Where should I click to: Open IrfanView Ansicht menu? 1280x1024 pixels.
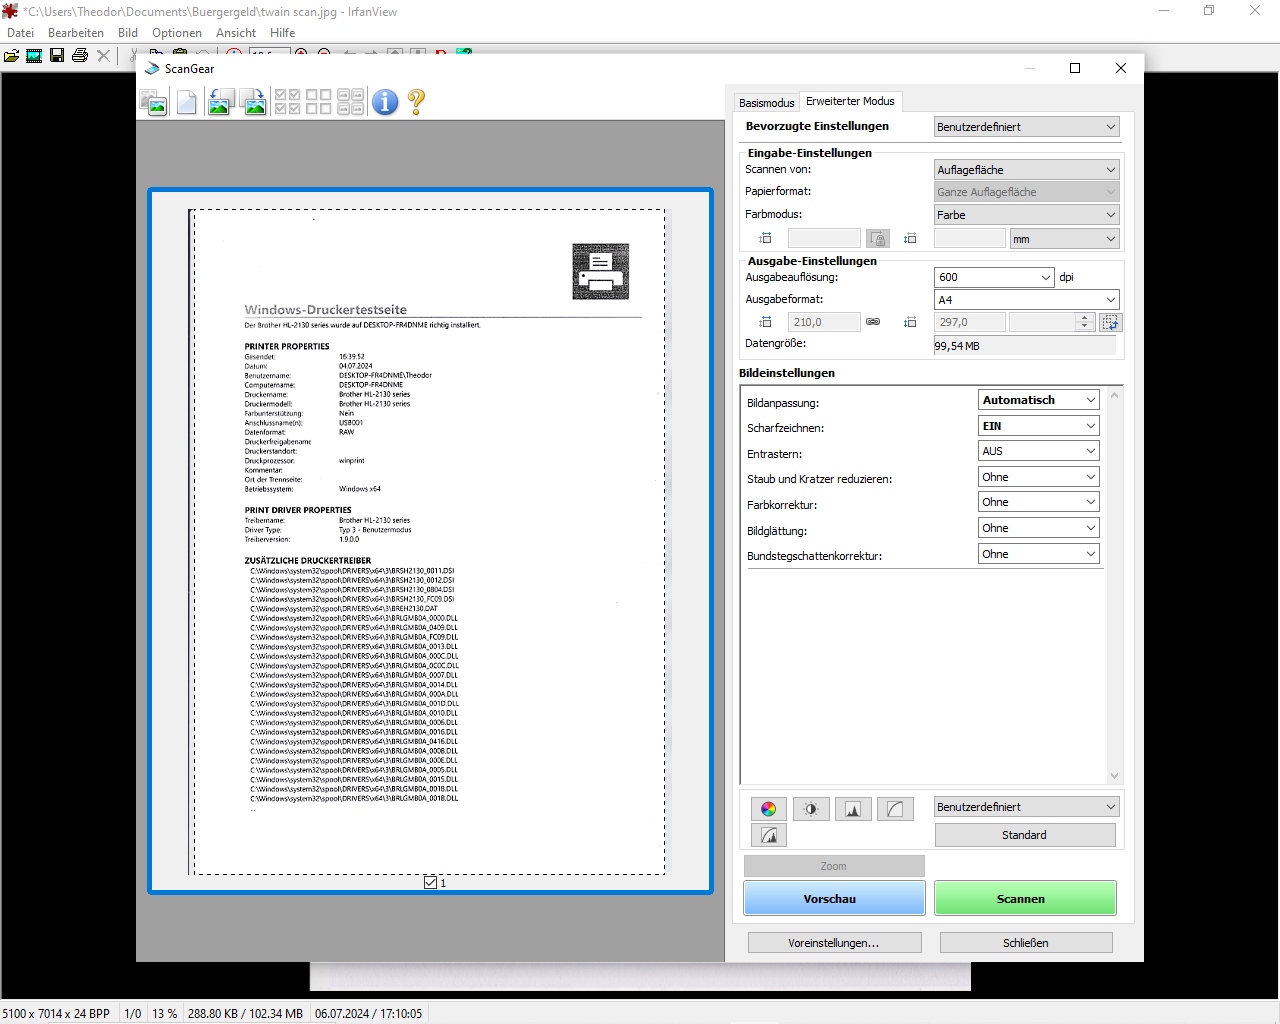pos(236,33)
